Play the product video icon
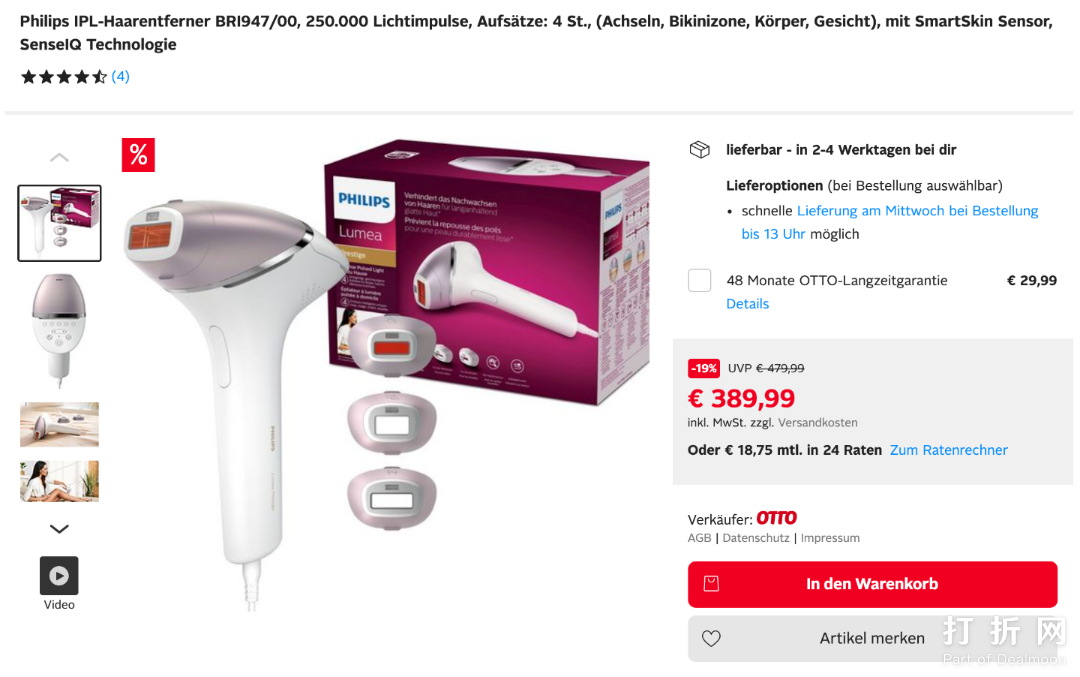The image size is (1080, 677). (x=59, y=575)
